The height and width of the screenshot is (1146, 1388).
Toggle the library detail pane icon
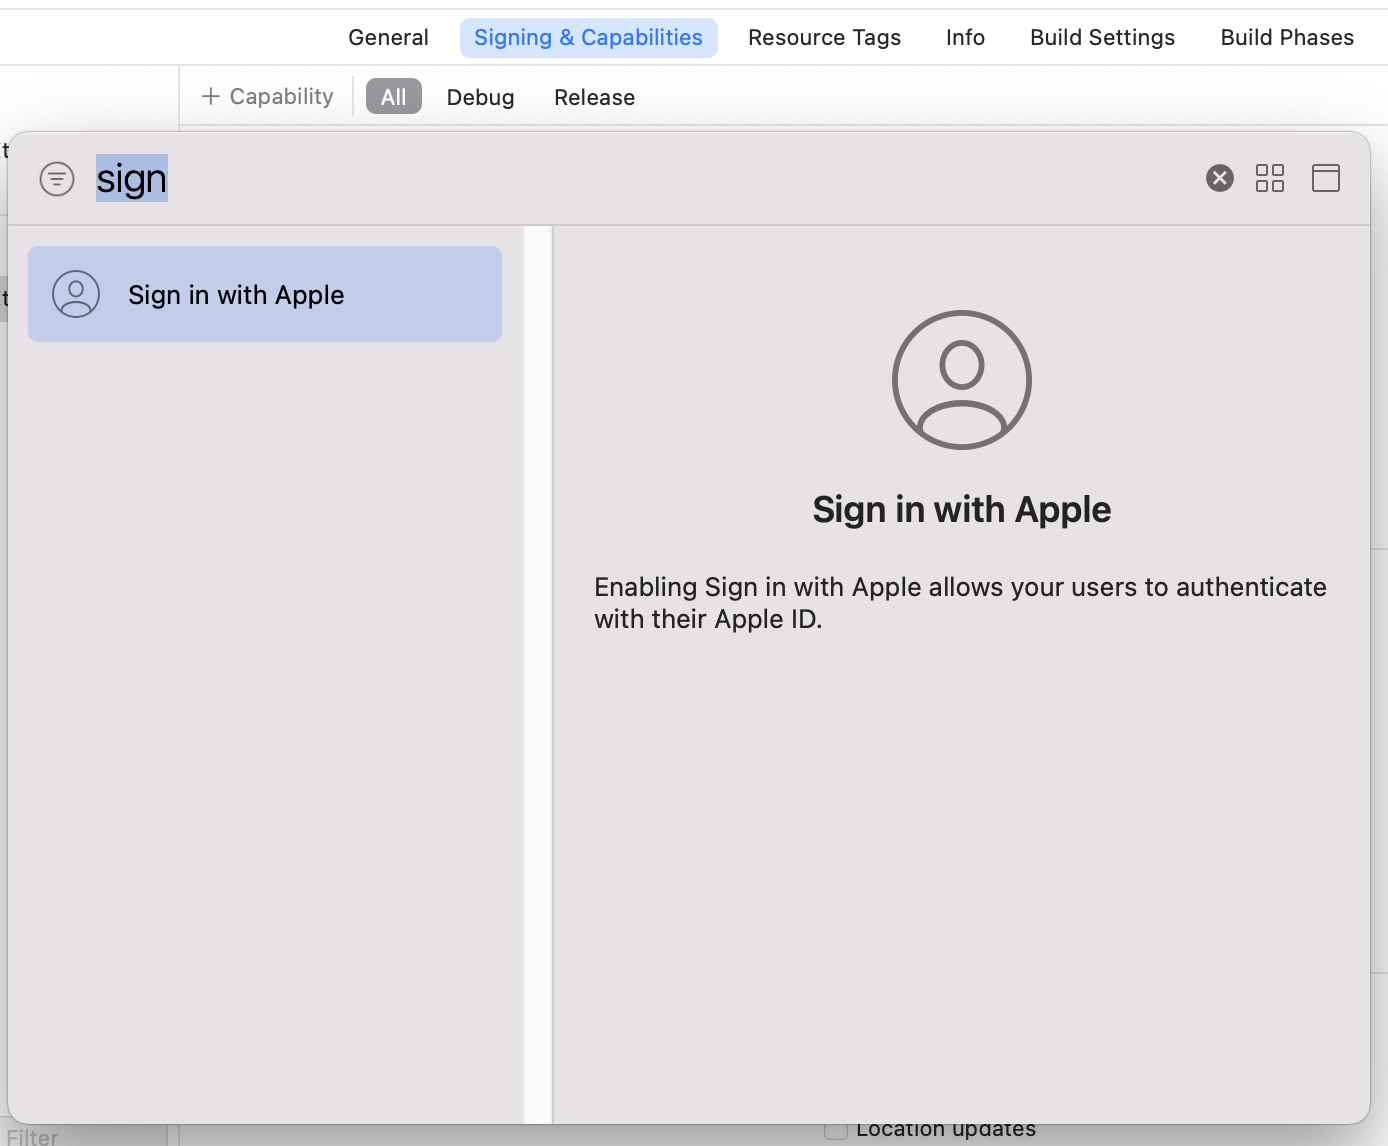(x=1325, y=178)
